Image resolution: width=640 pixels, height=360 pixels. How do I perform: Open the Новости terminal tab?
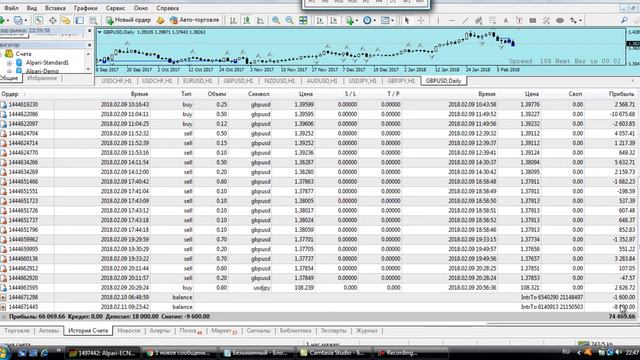coord(129,331)
